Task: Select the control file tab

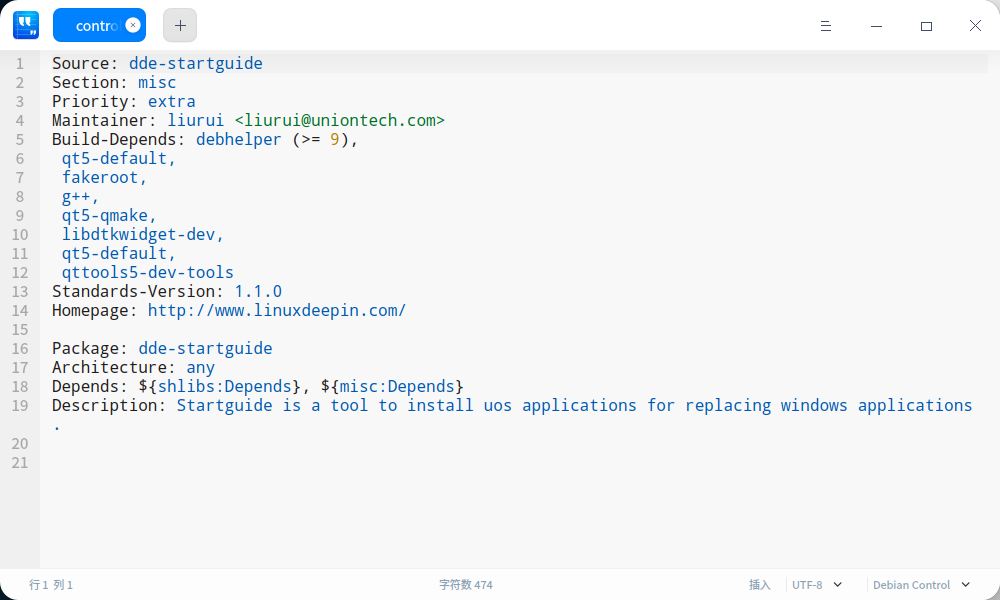Action: 99,26
